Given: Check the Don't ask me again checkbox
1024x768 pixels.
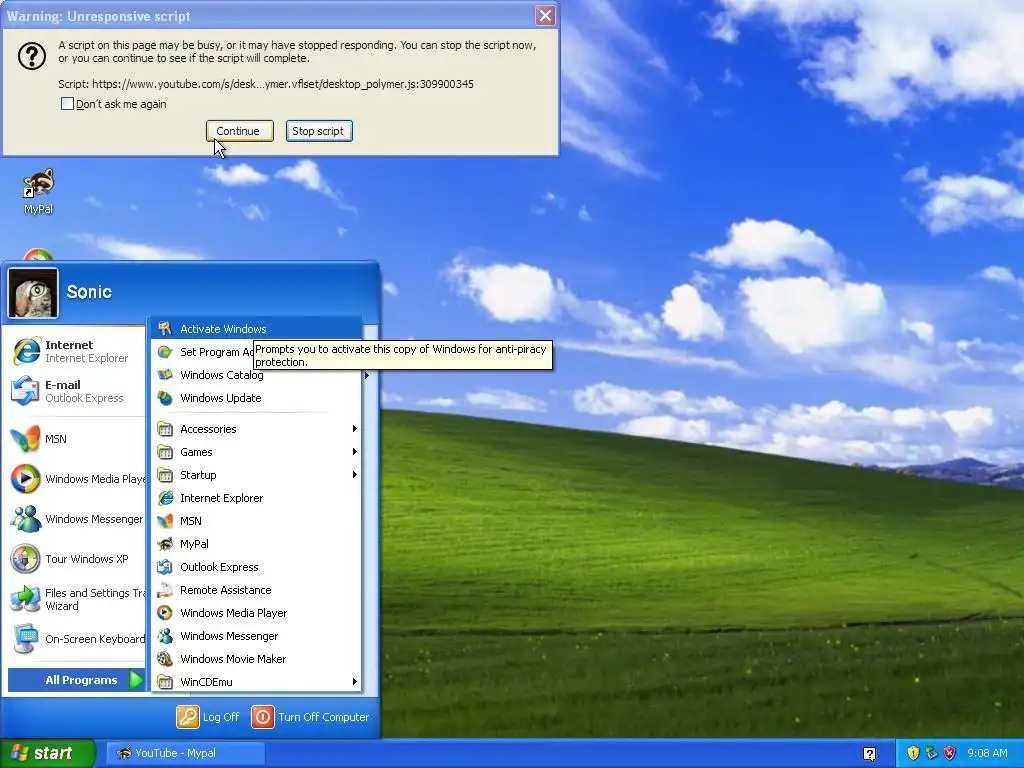Looking at the screenshot, I should (67, 104).
